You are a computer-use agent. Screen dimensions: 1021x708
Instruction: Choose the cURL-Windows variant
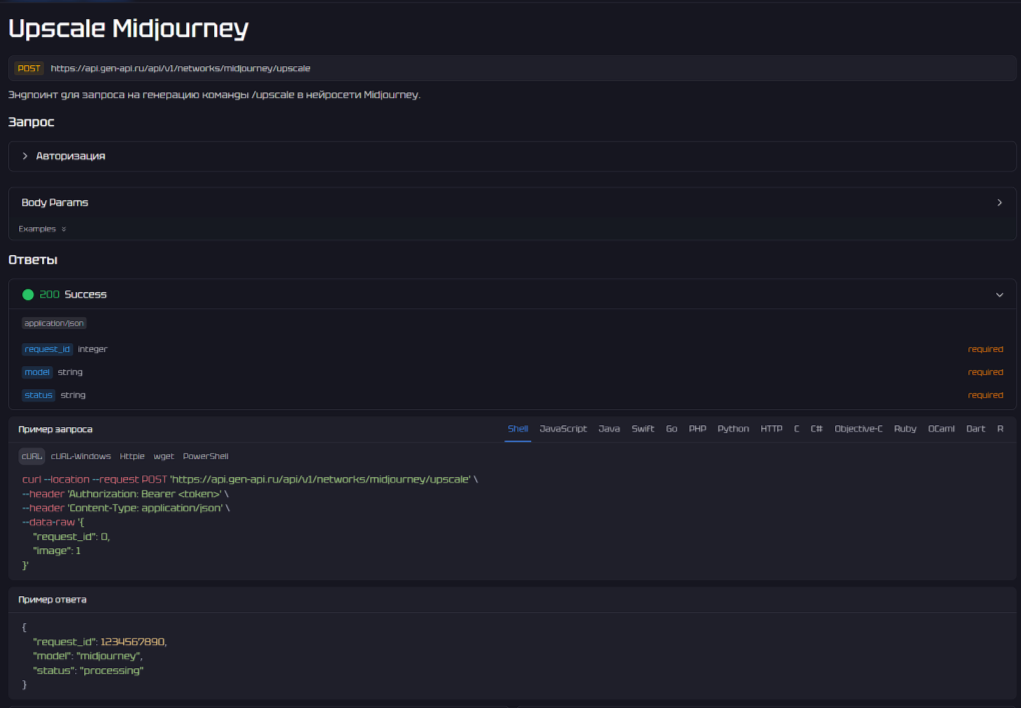point(81,456)
